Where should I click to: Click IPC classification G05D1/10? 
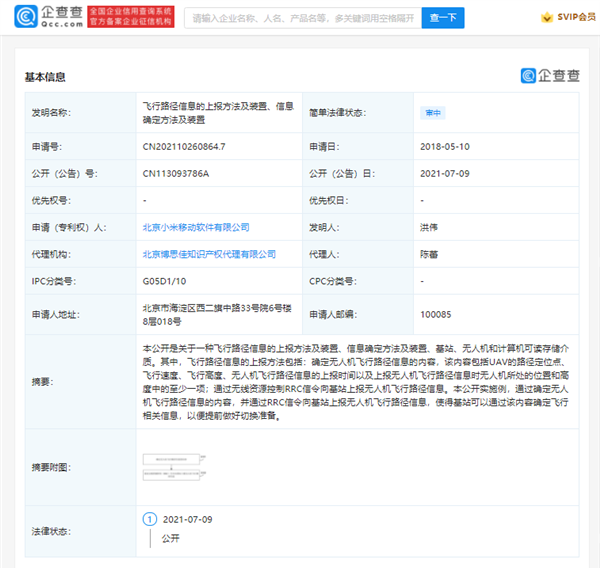click(165, 282)
